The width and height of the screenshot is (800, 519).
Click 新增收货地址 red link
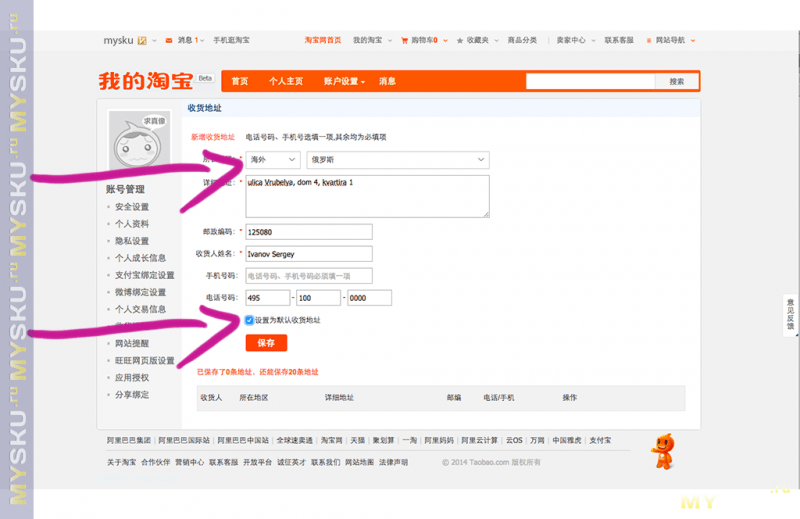pos(213,137)
